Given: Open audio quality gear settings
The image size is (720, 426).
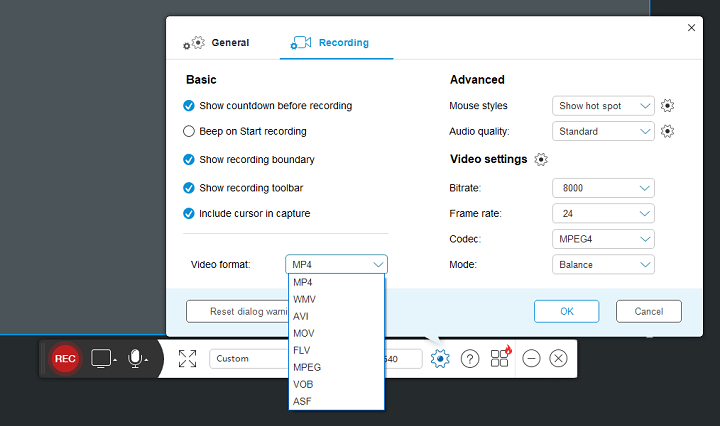Looking at the screenshot, I should (667, 131).
